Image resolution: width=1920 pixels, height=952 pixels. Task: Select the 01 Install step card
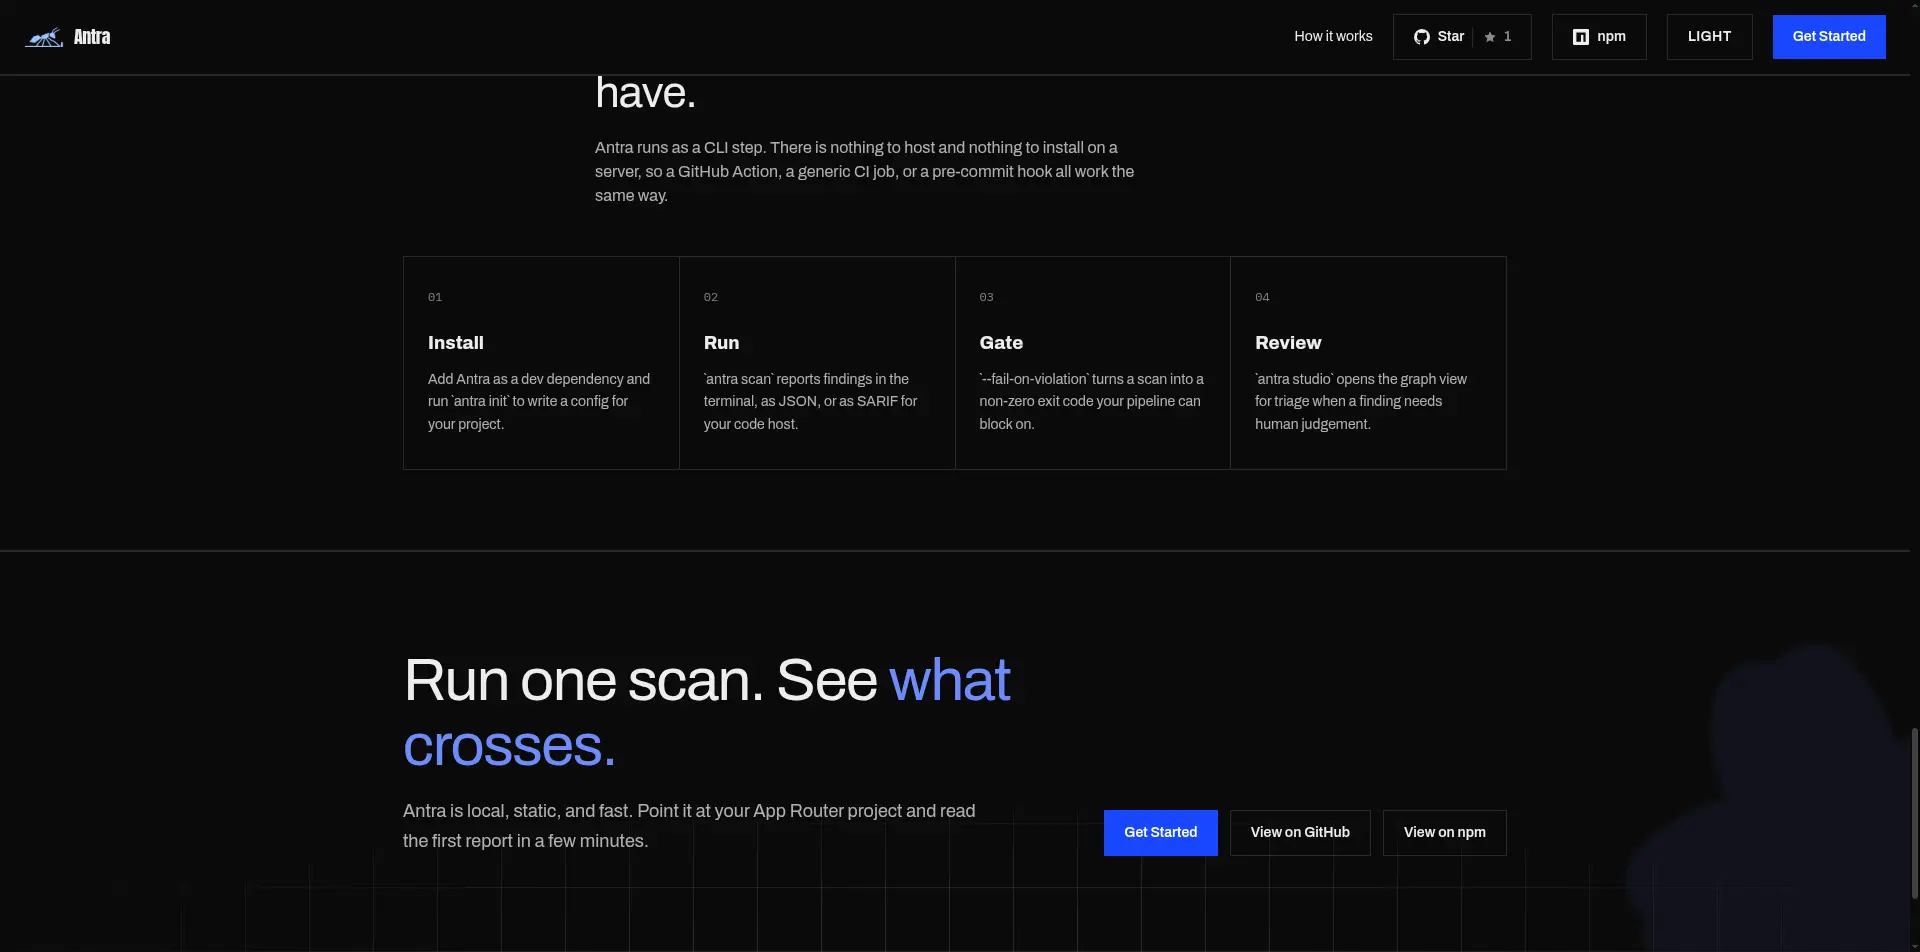pos(541,363)
